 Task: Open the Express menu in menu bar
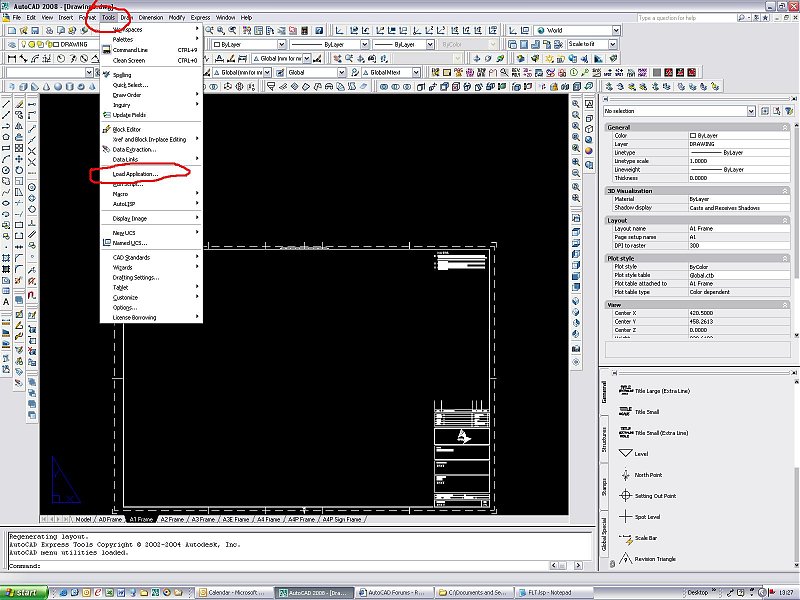click(x=200, y=17)
